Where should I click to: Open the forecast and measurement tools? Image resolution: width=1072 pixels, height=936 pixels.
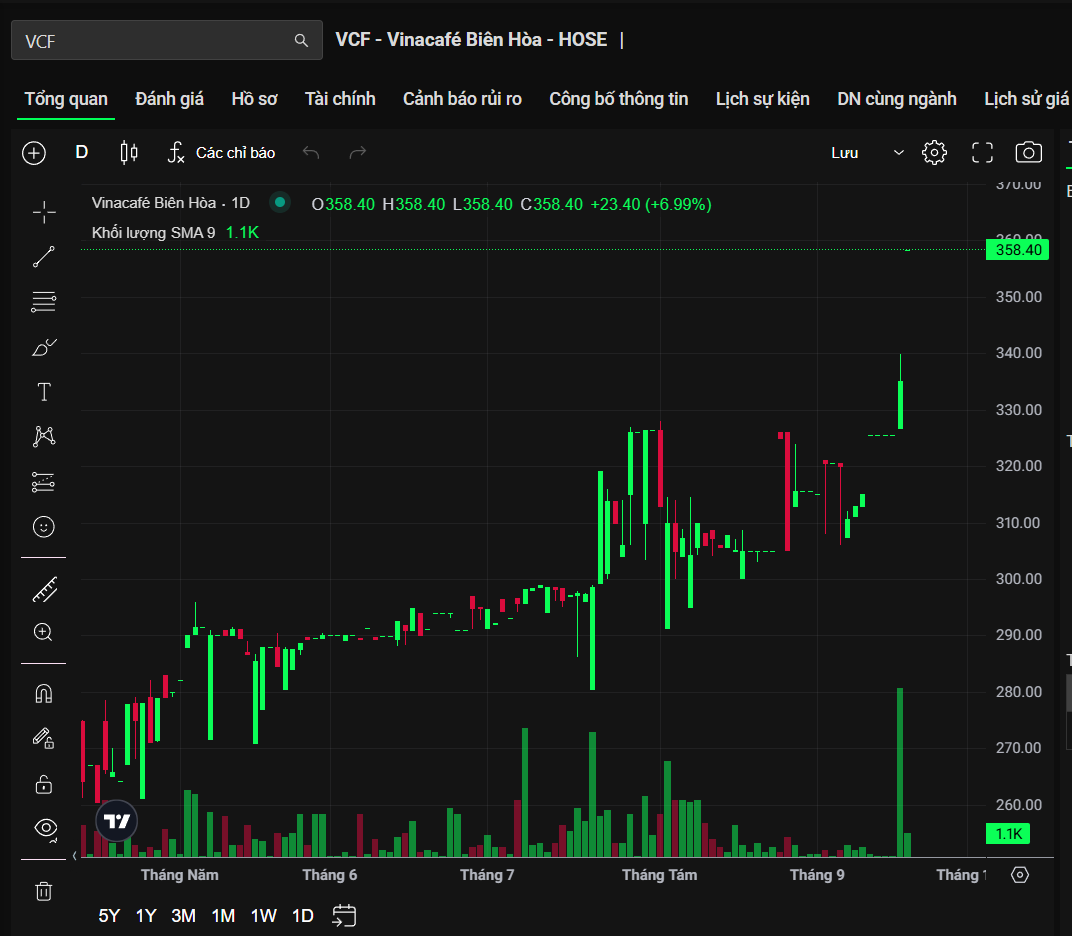pos(44,482)
